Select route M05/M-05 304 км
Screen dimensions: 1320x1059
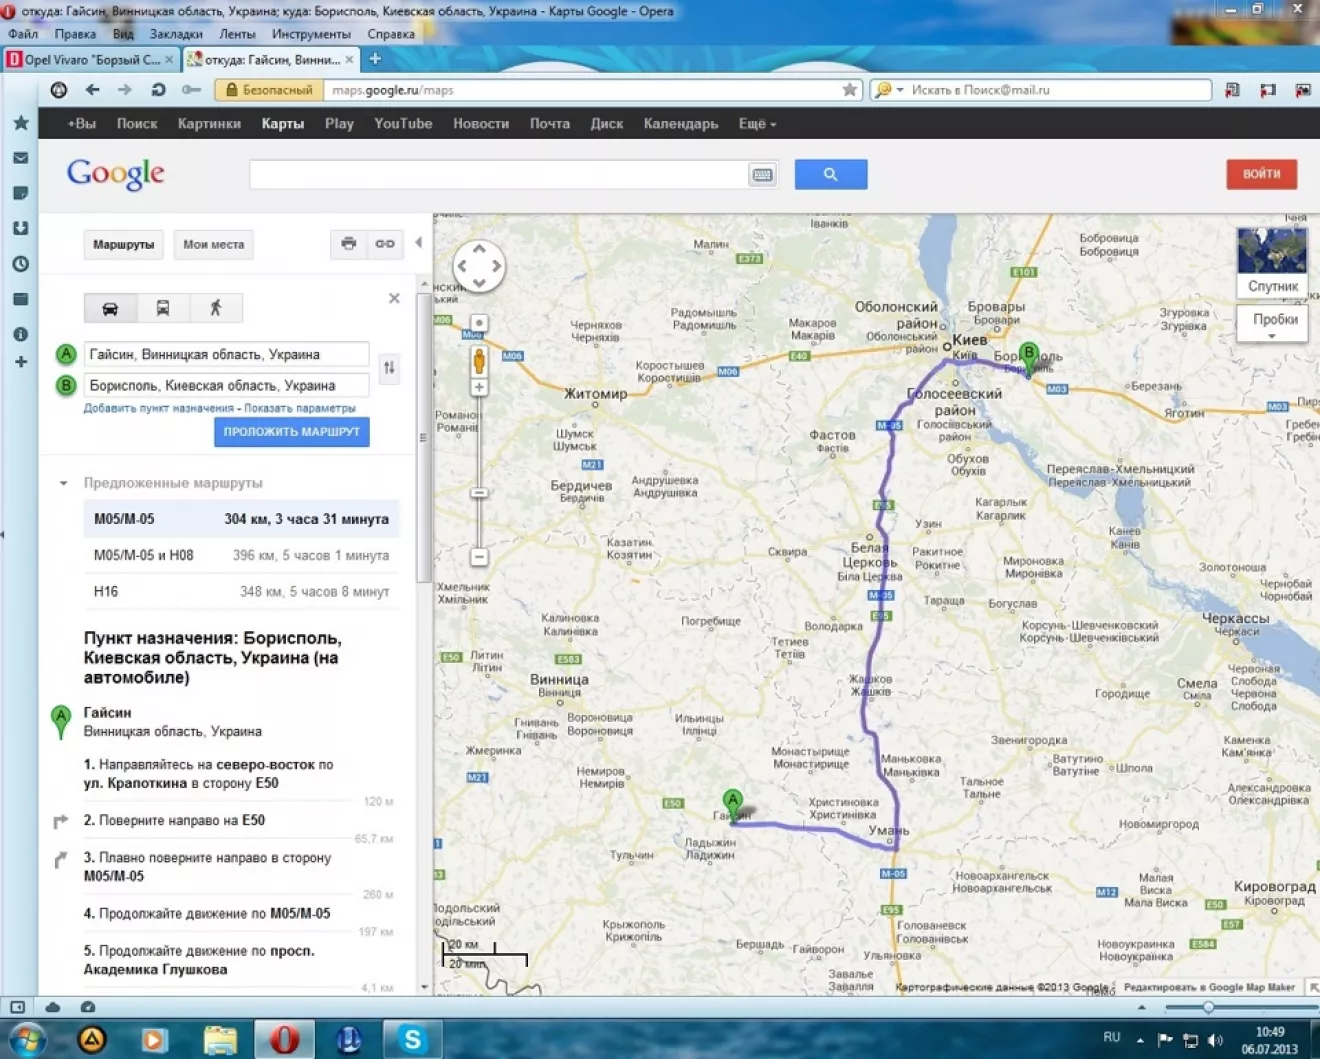click(x=241, y=519)
